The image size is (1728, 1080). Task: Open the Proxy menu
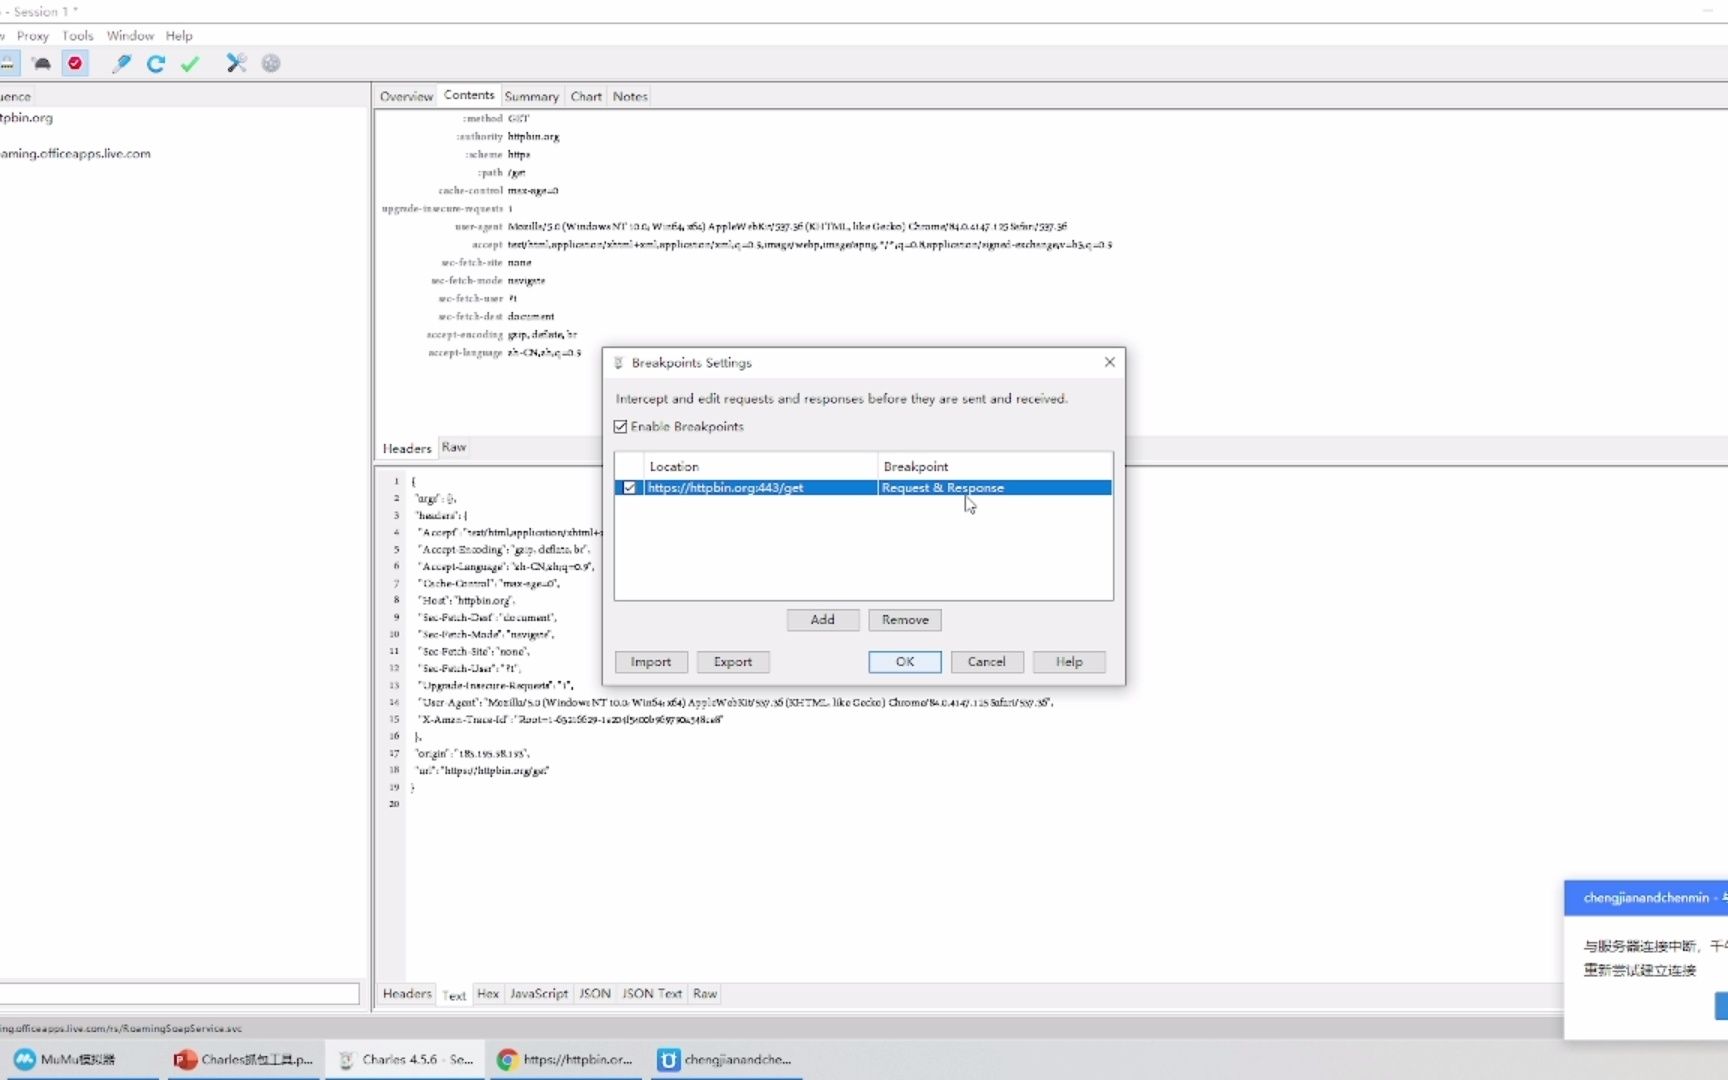coord(32,35)
